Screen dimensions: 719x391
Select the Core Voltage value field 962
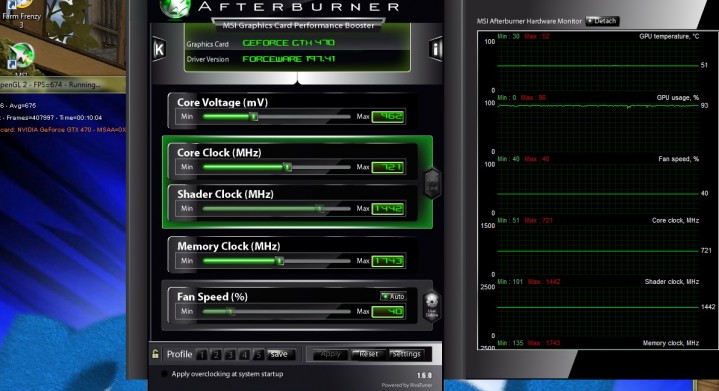[x=388, y=117]
